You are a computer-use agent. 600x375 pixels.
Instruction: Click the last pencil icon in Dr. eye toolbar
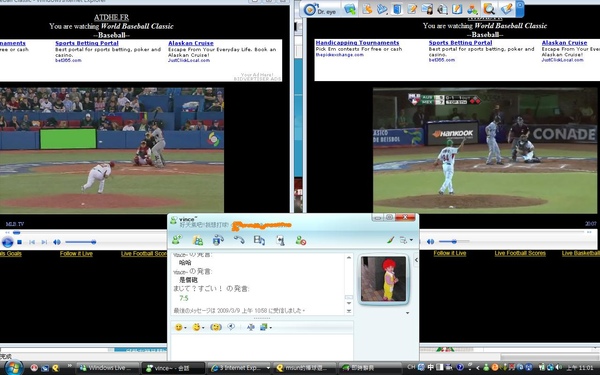click(507, 8)
